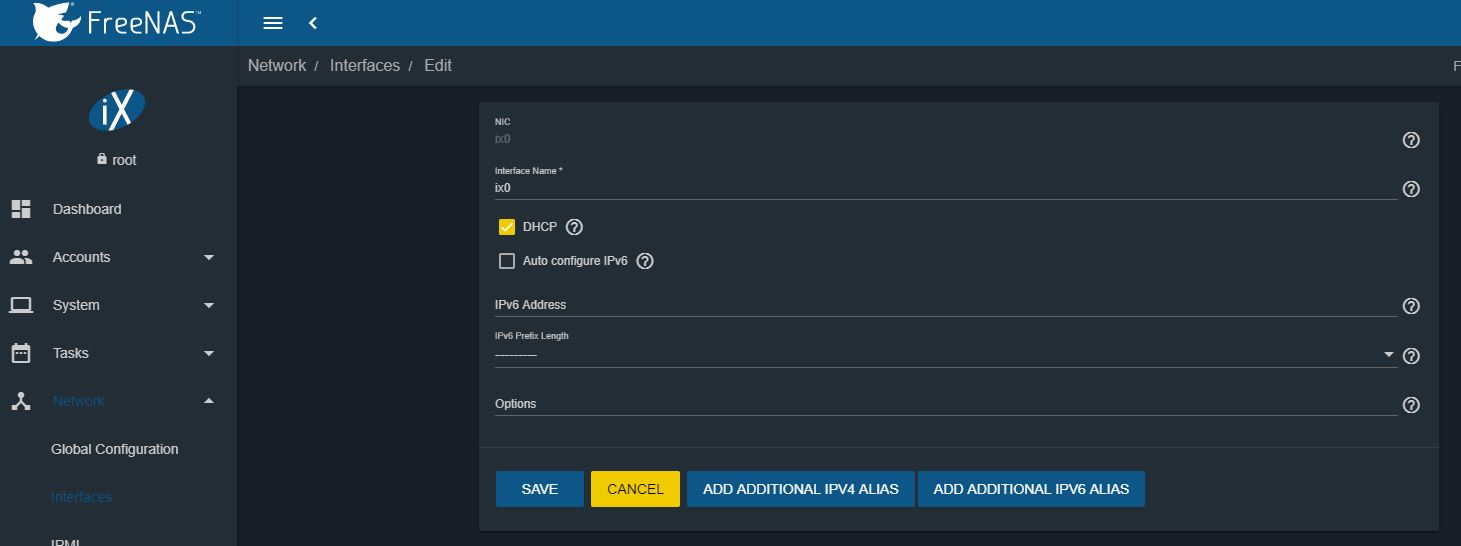
Task: Click the collapse sidebar chevron
Action: point(313,23)
